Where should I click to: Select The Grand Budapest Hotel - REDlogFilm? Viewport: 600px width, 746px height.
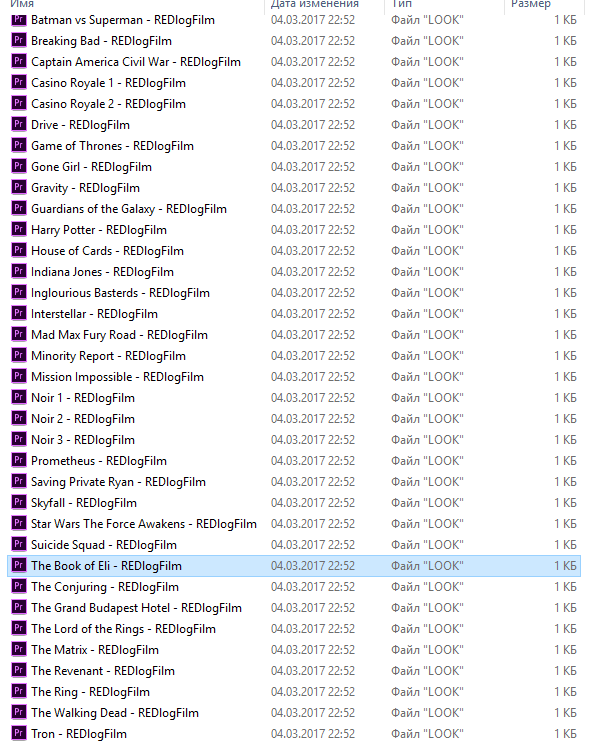pos(136,608)
